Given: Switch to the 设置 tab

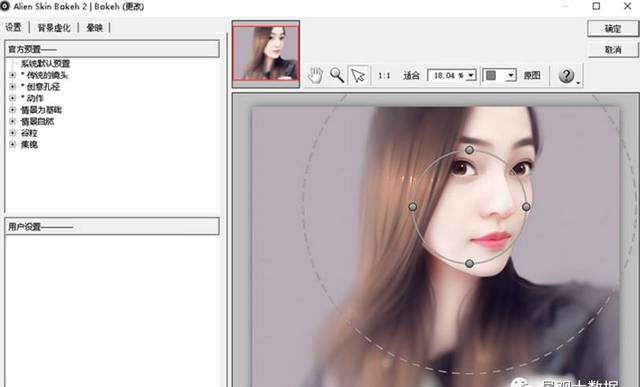Looking at the screenshot, I should click(x=13, y=27).
